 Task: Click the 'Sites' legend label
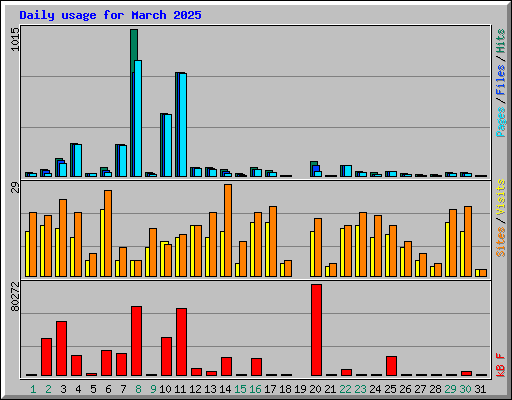[x=501, y=242]
